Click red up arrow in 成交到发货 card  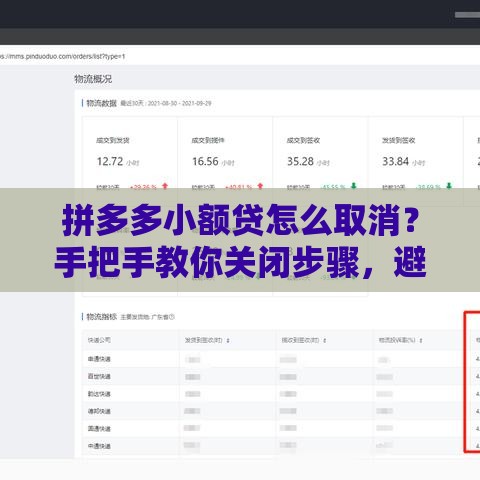point(165,186)
